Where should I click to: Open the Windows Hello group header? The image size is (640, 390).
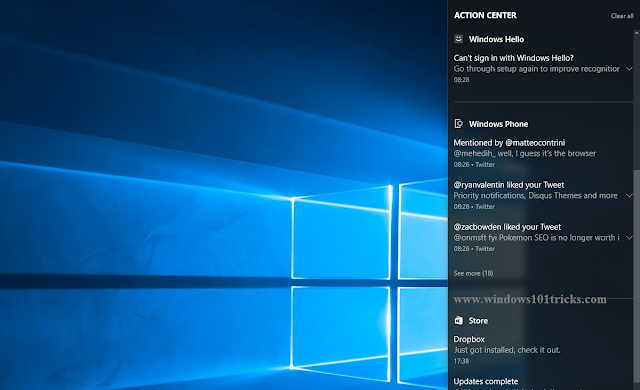point(496,39)
